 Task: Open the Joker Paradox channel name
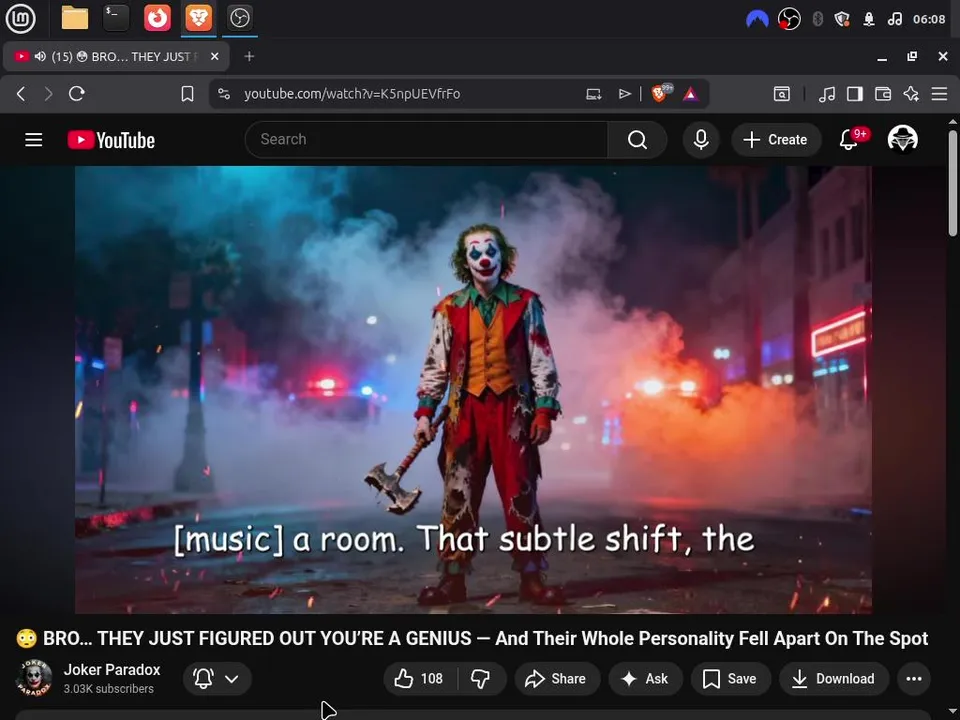[x=112, y=669]
